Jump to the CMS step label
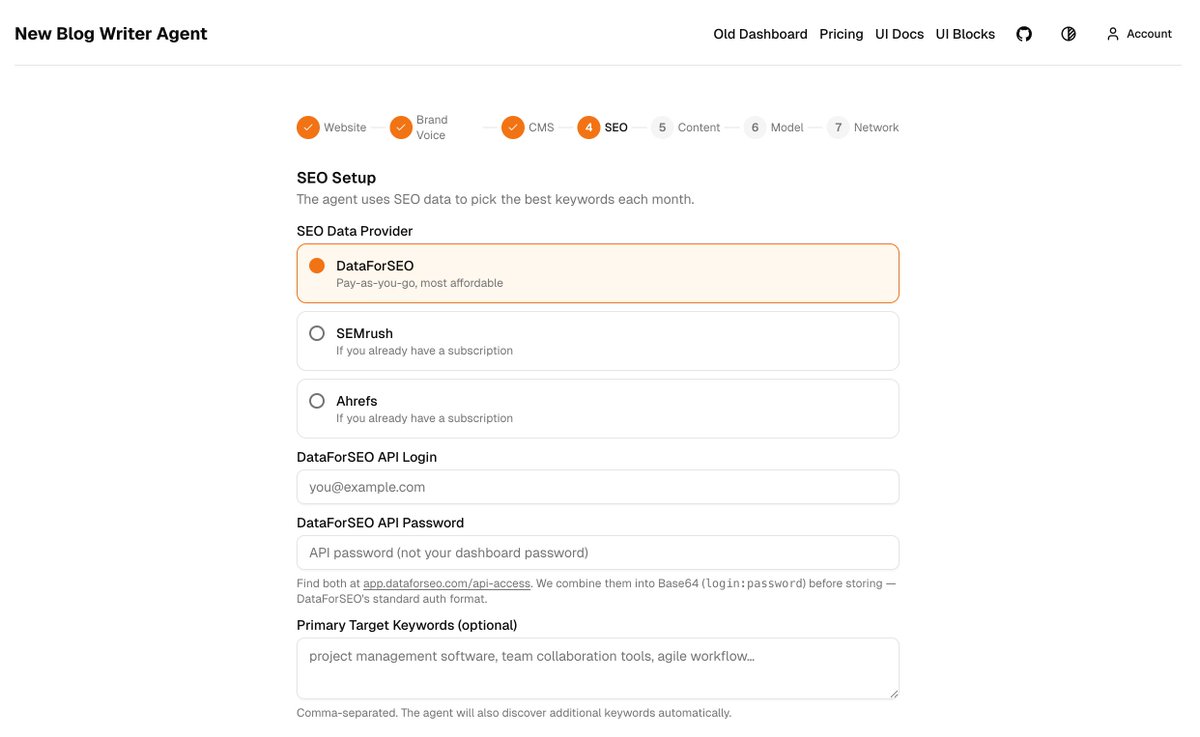1200x737 pixels. coord(541,128)
